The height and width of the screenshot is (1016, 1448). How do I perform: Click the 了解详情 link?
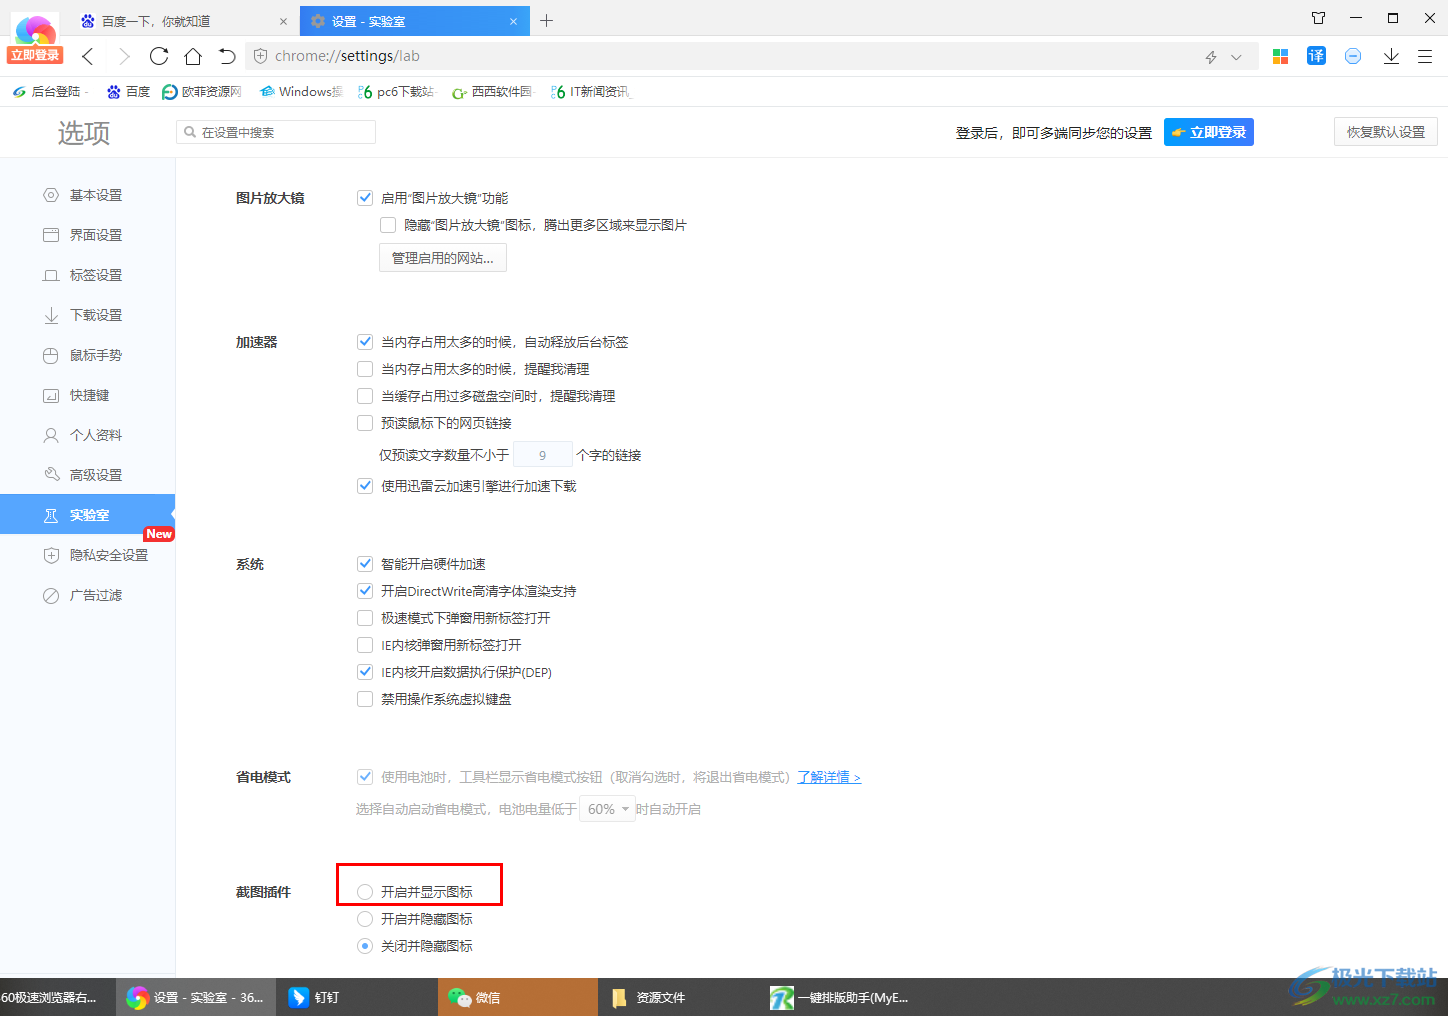click(829, 777)
